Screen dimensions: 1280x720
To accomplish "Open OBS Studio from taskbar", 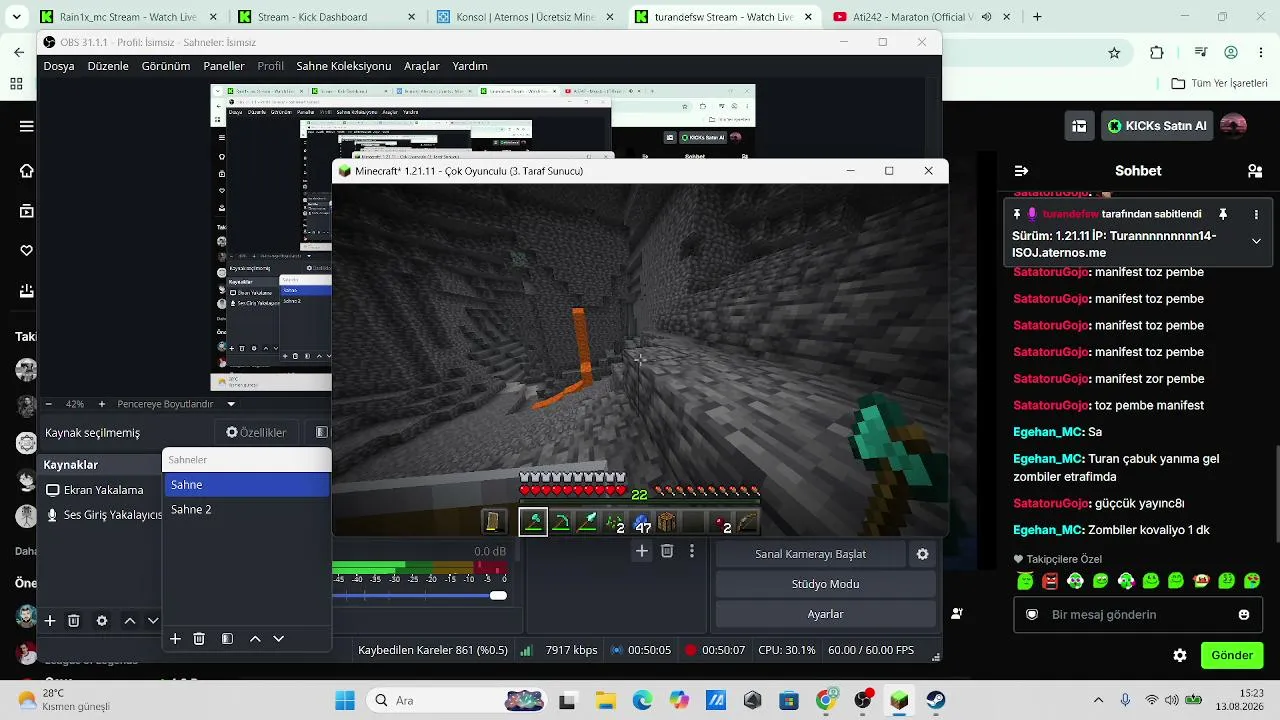I will (x=863, y=700).
